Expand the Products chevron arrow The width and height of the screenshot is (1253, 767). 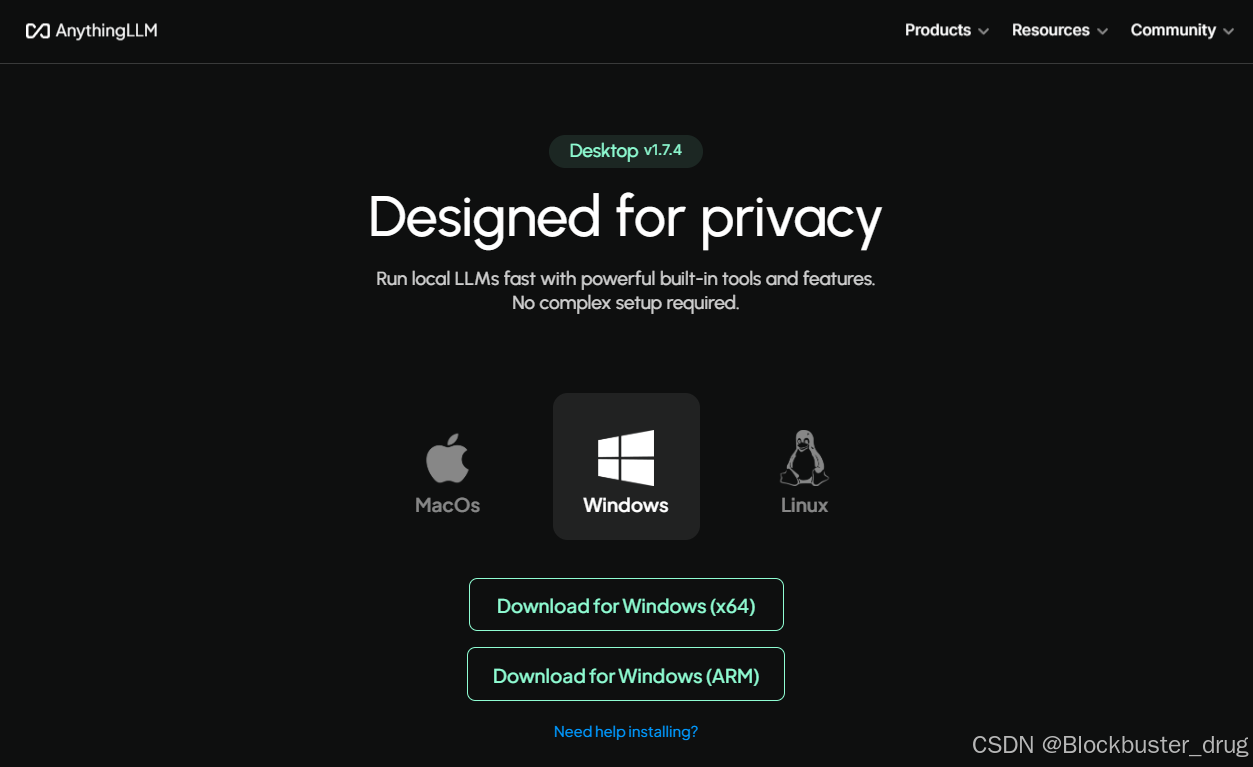(984, 32)
